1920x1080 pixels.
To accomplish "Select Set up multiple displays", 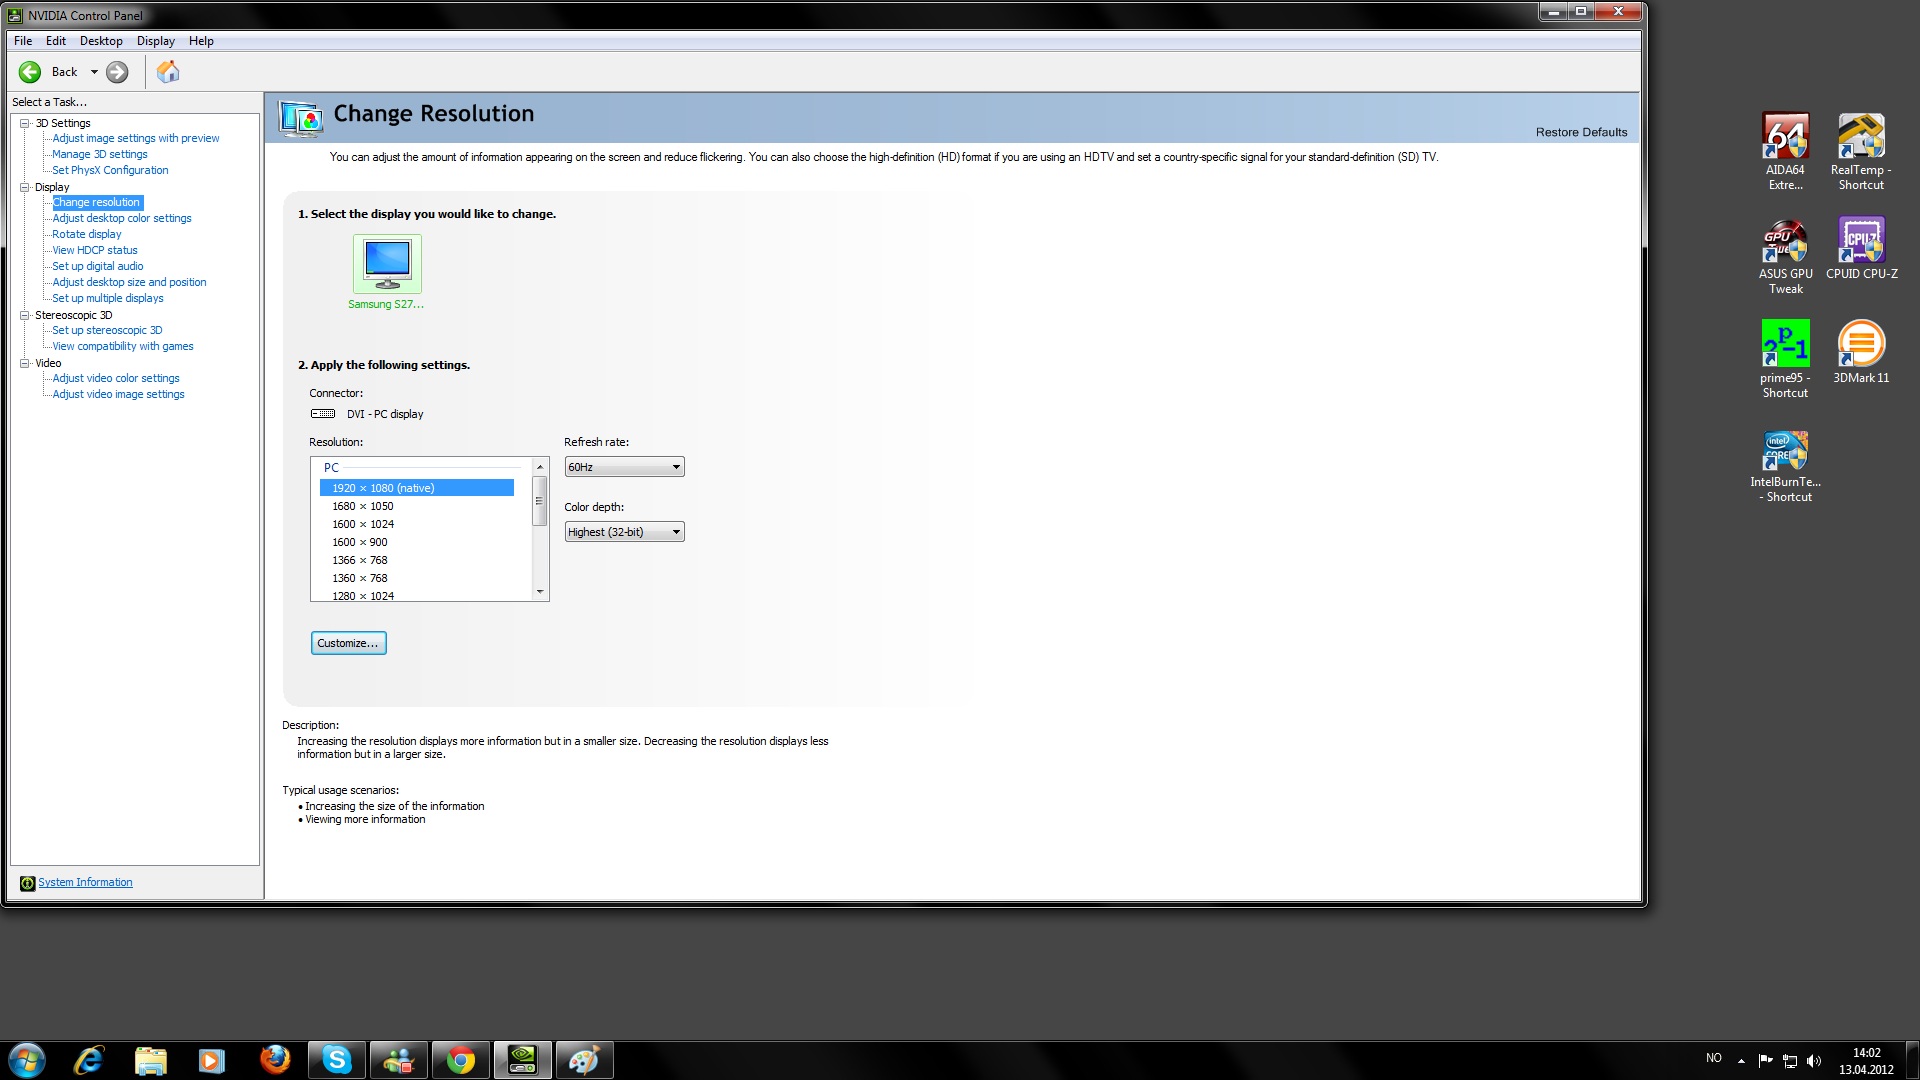I will [x=108, y=298].
